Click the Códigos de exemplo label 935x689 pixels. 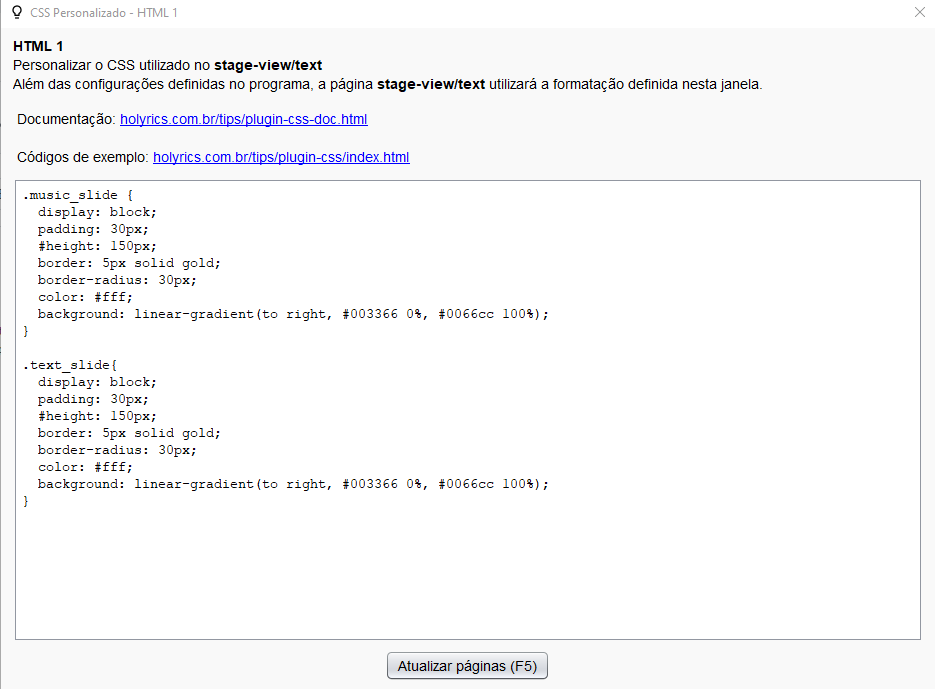coord(82,157)
